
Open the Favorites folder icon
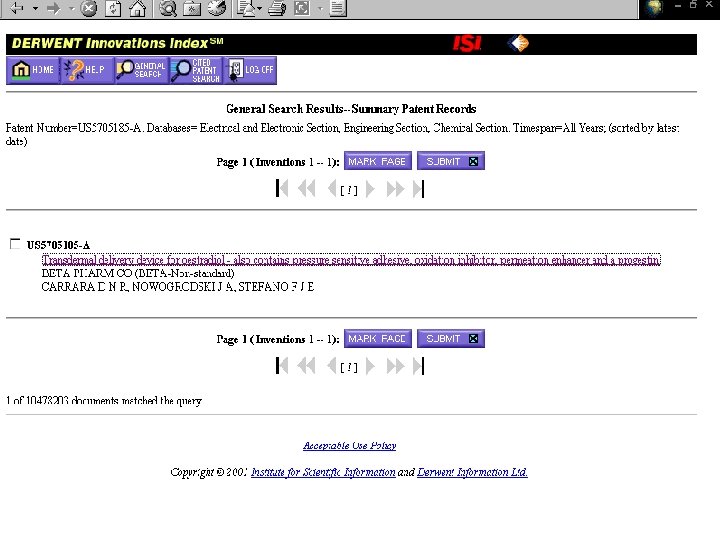click(192, 8)
